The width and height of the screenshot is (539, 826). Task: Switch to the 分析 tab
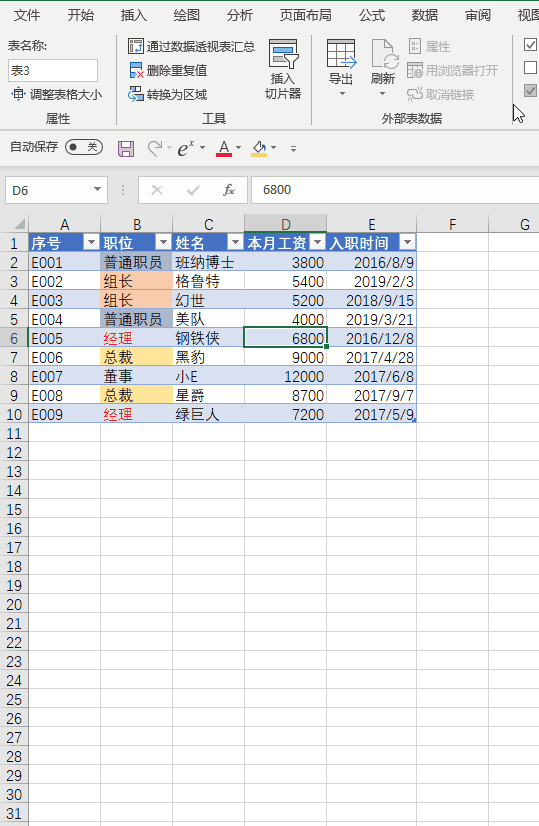tap(240, 15)
